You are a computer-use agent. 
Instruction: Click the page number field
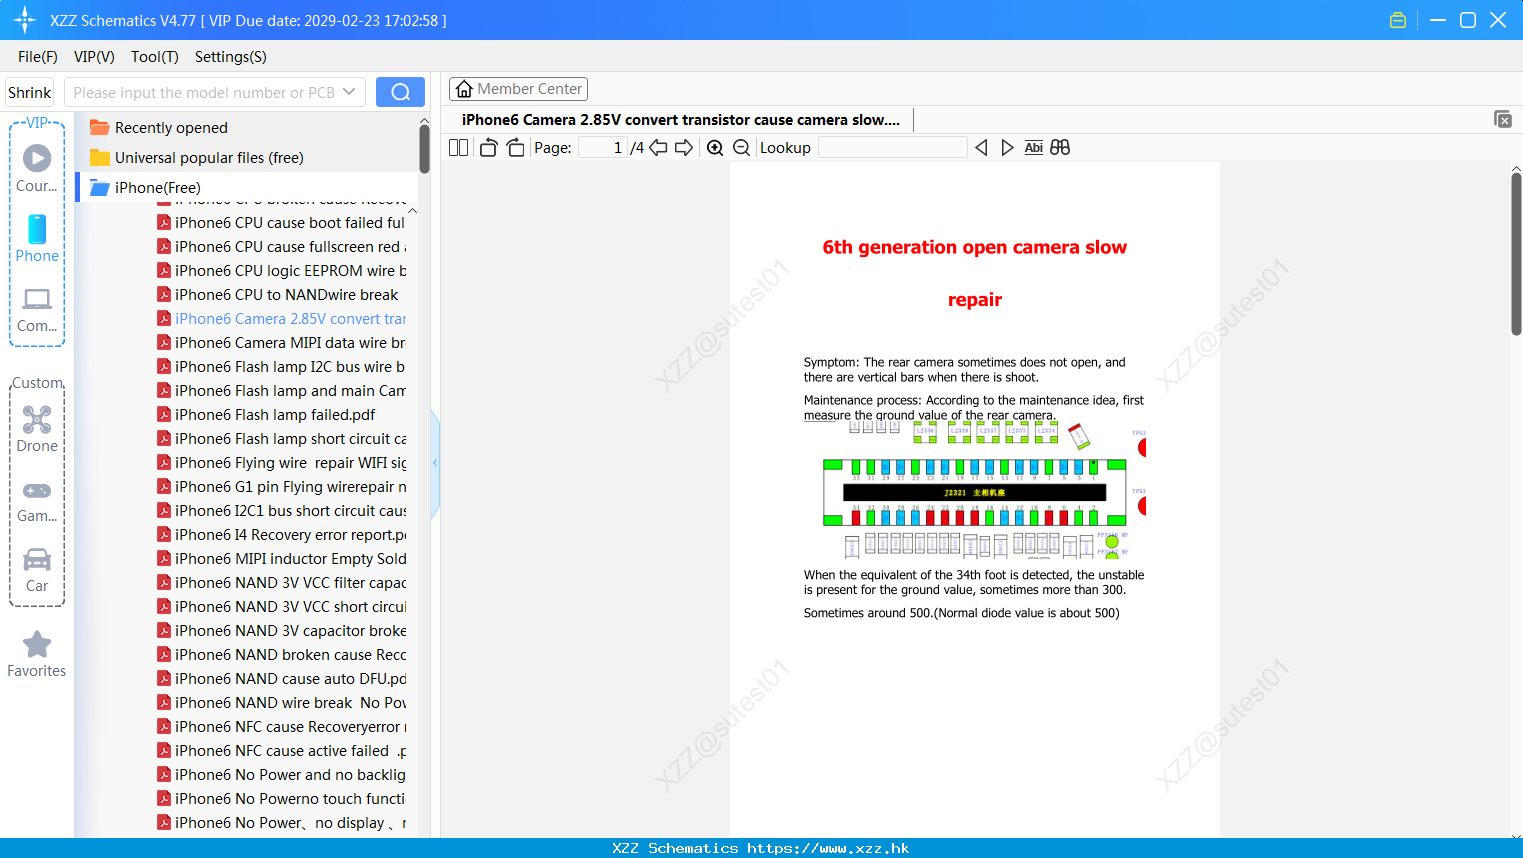click(603, 147)
